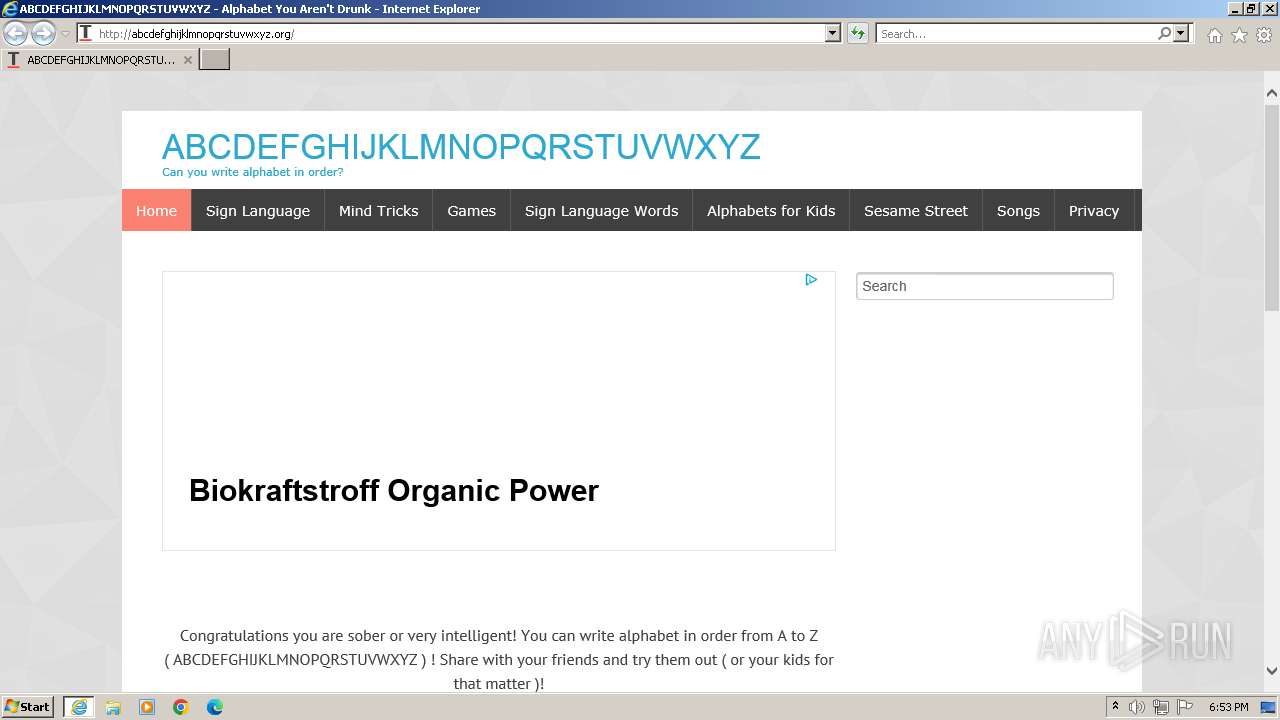The height and width of the screenshot is (720, 1280).
Task: Click the "Can you write alphabet in order?" tagline
Action: (x=253, y=172)
